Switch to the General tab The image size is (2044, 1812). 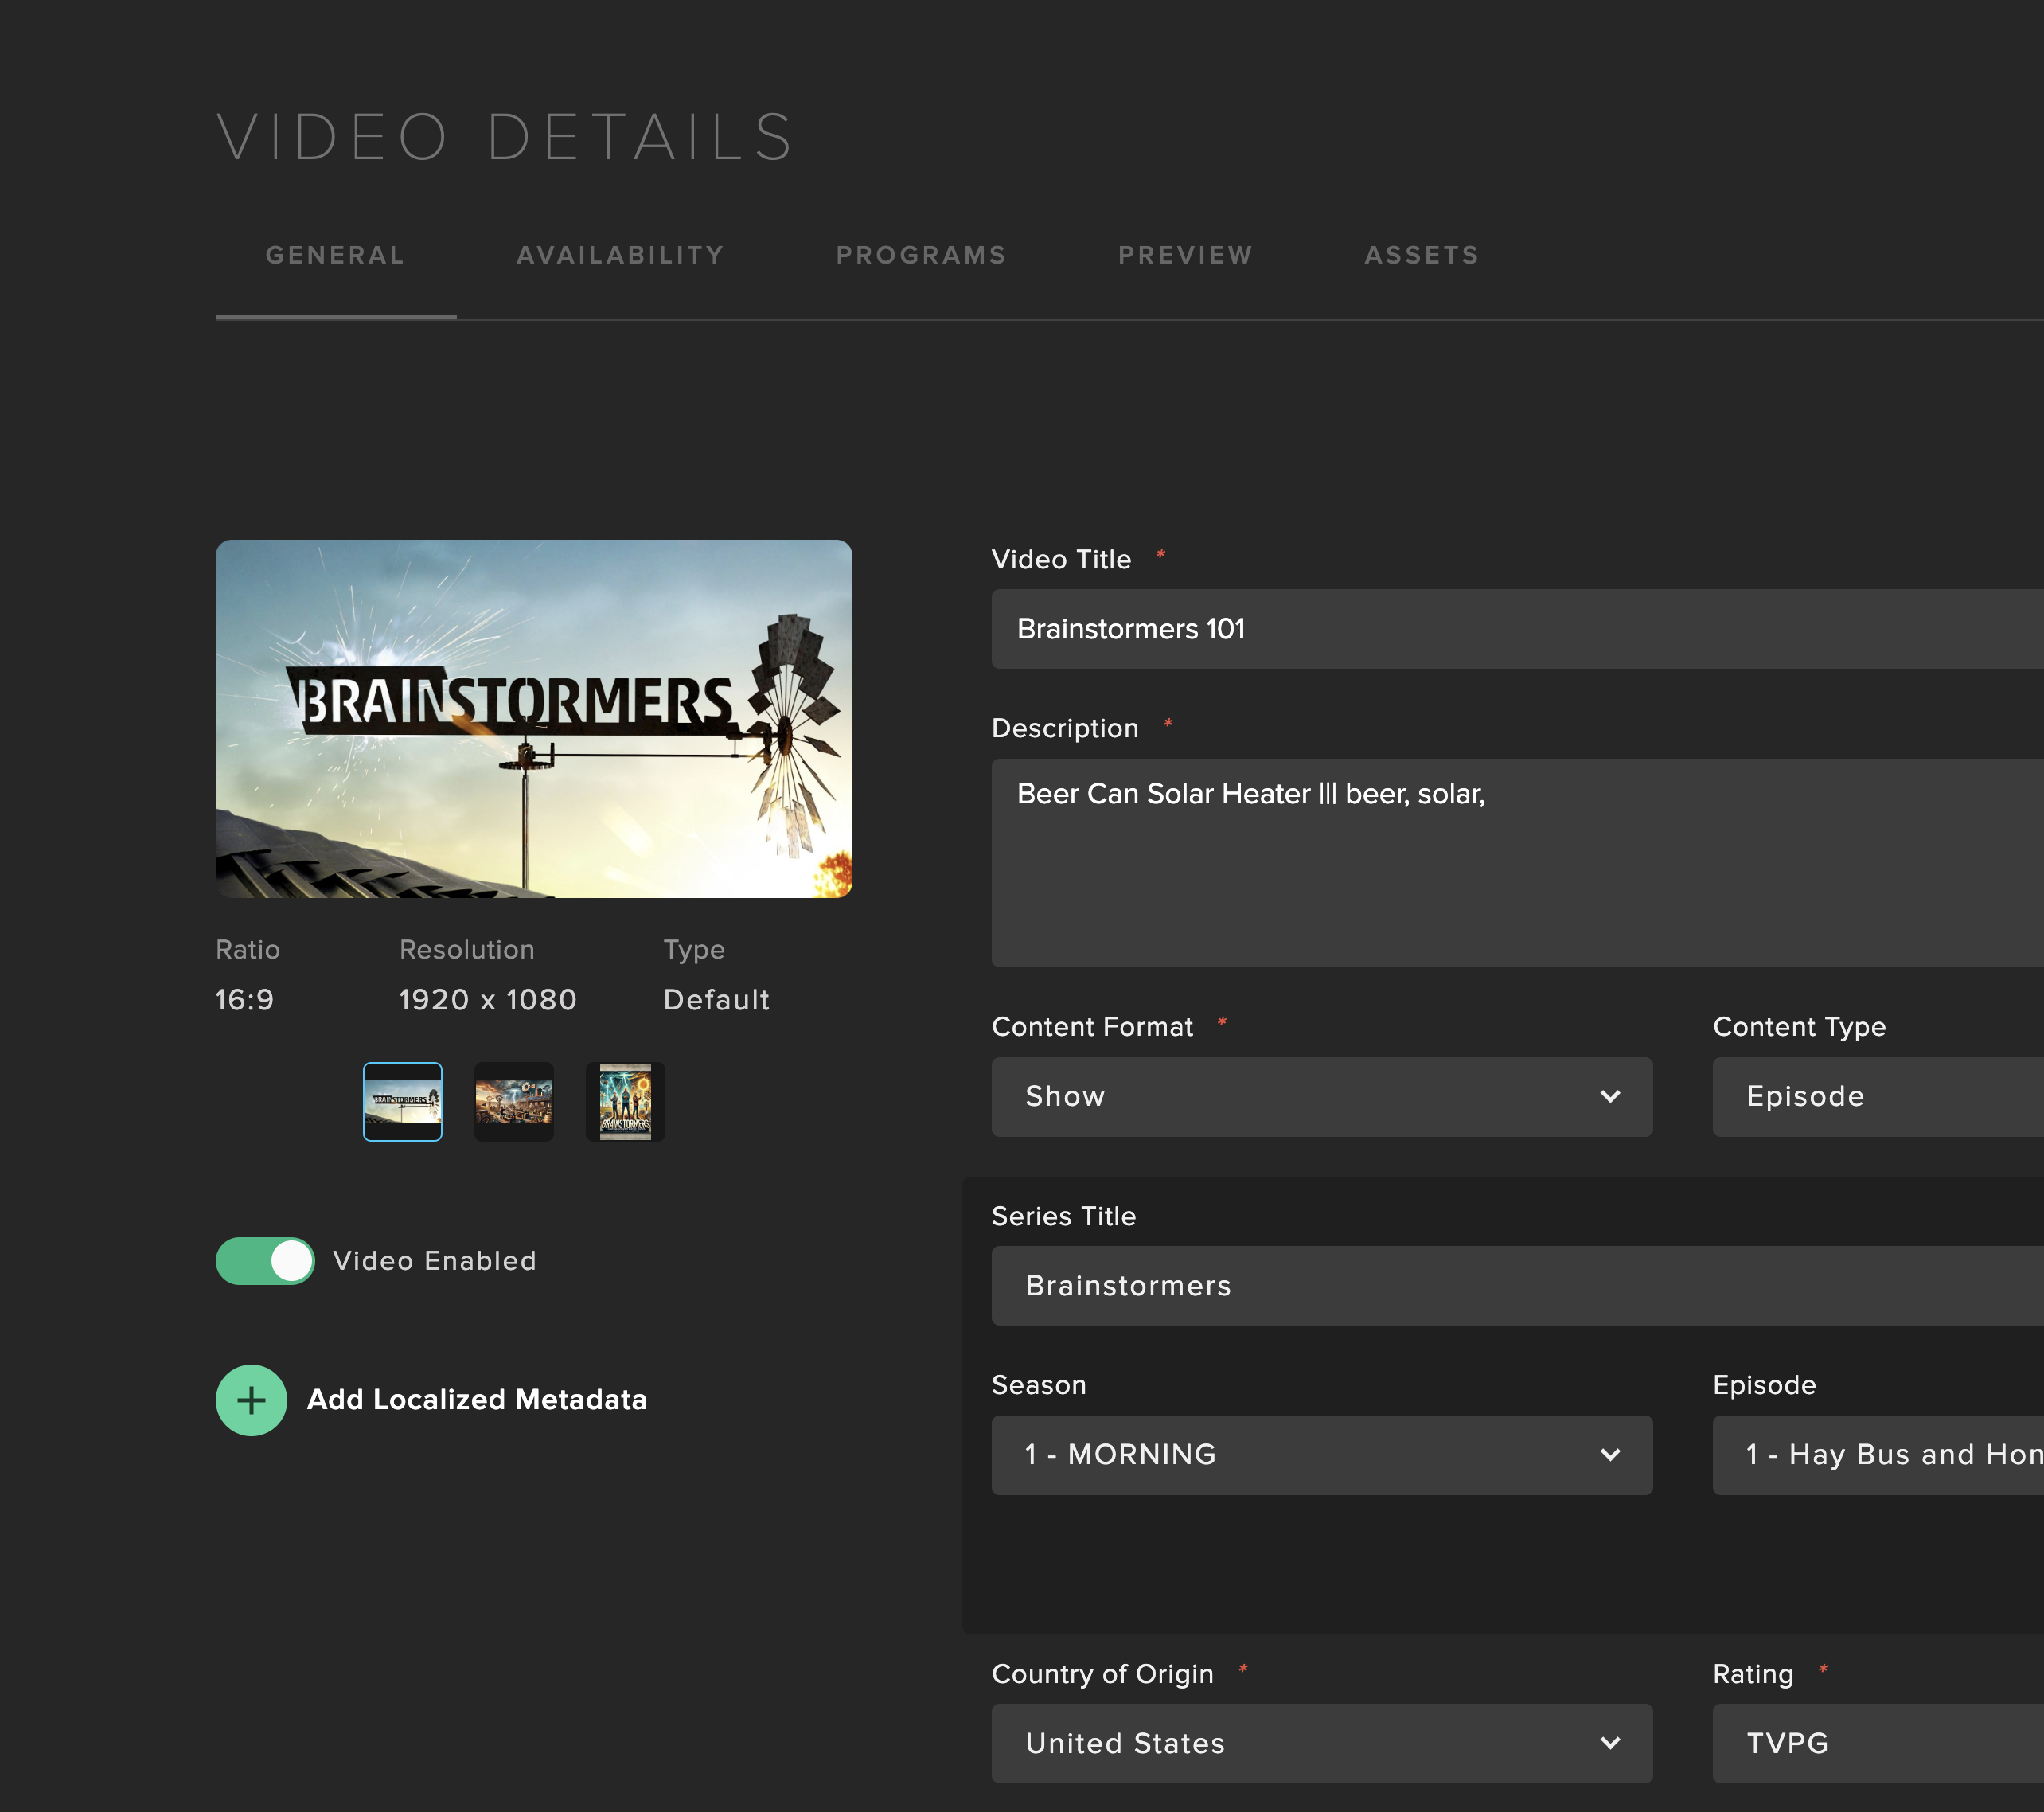click(x=335, y=255)
